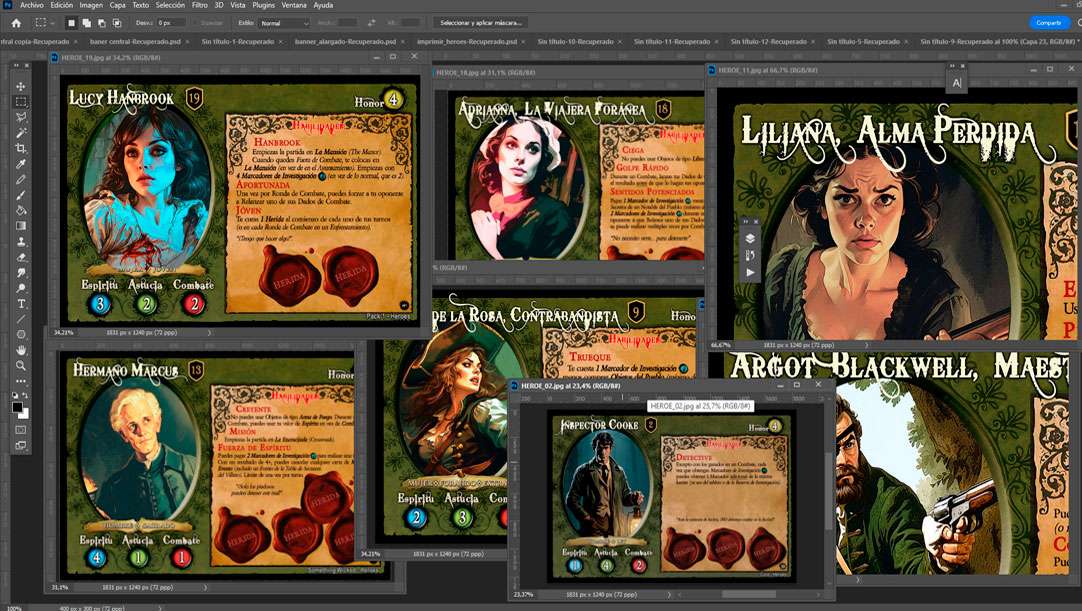The image size is (1082, 611).
Task: Click 'Seleccionar y aplicar máscara...' button
Action: click(x=480, y=22)
